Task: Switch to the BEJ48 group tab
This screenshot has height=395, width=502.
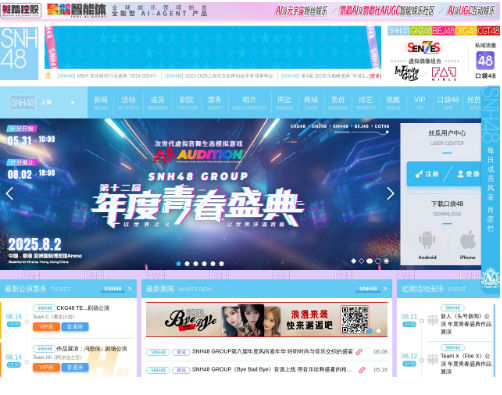Action: click(x=444, y=31)
